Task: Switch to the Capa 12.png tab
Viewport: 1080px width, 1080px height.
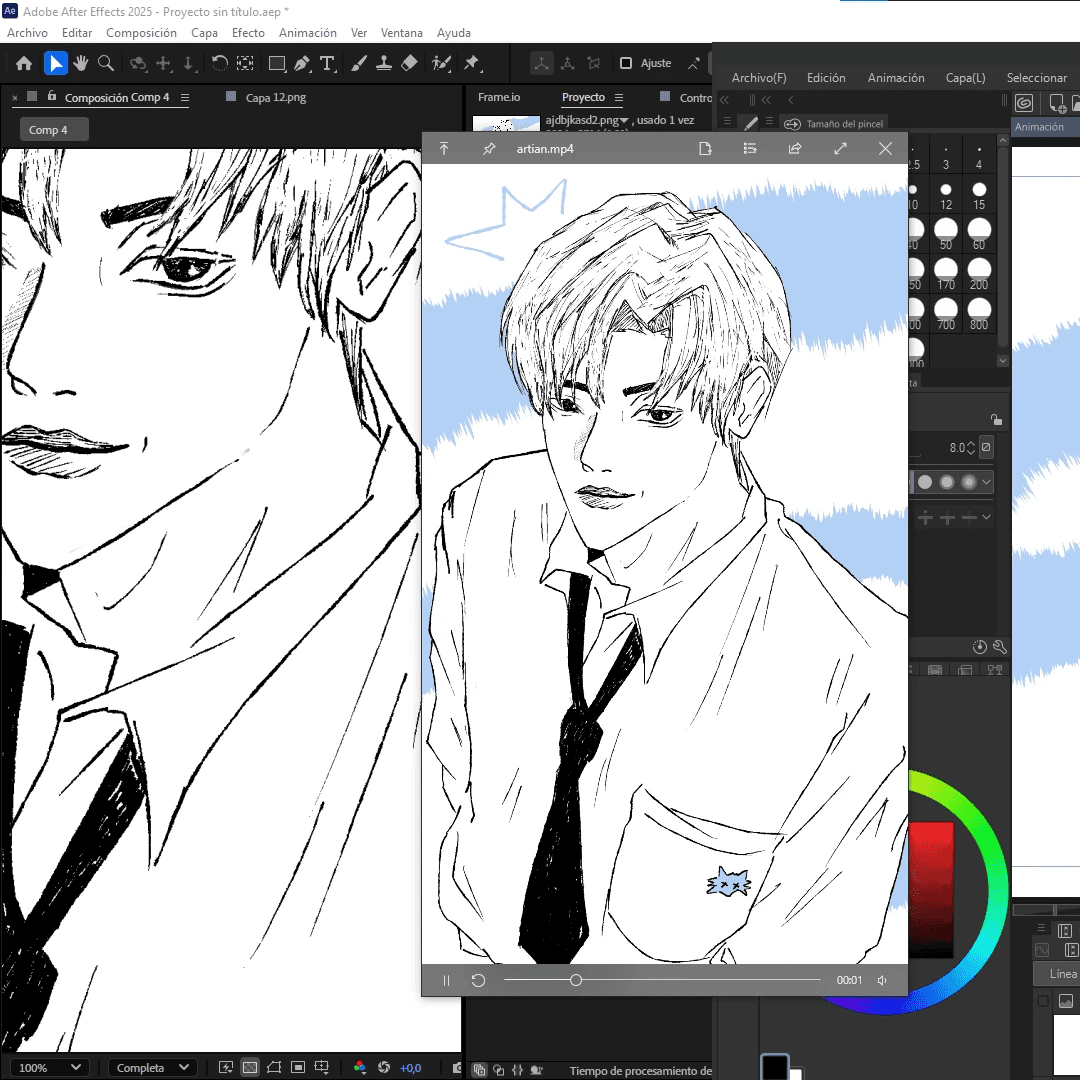Action: point(276,97)
